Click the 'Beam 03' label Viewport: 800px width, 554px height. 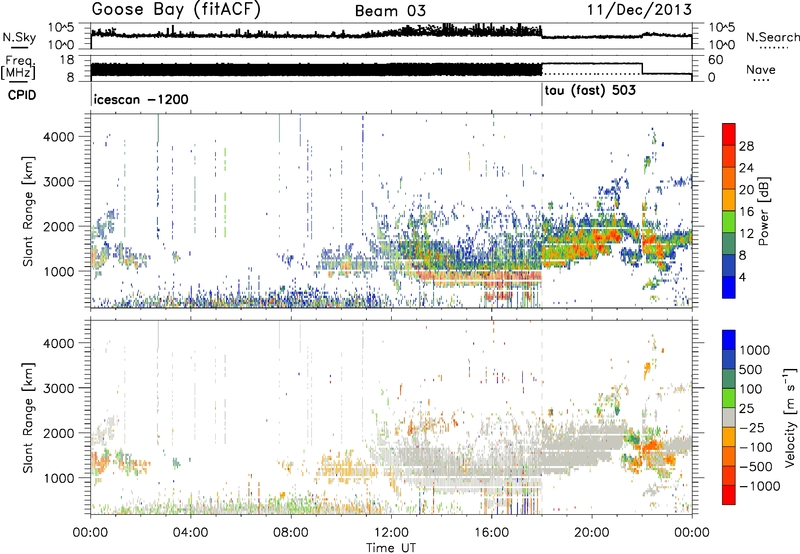click(390, 11)
